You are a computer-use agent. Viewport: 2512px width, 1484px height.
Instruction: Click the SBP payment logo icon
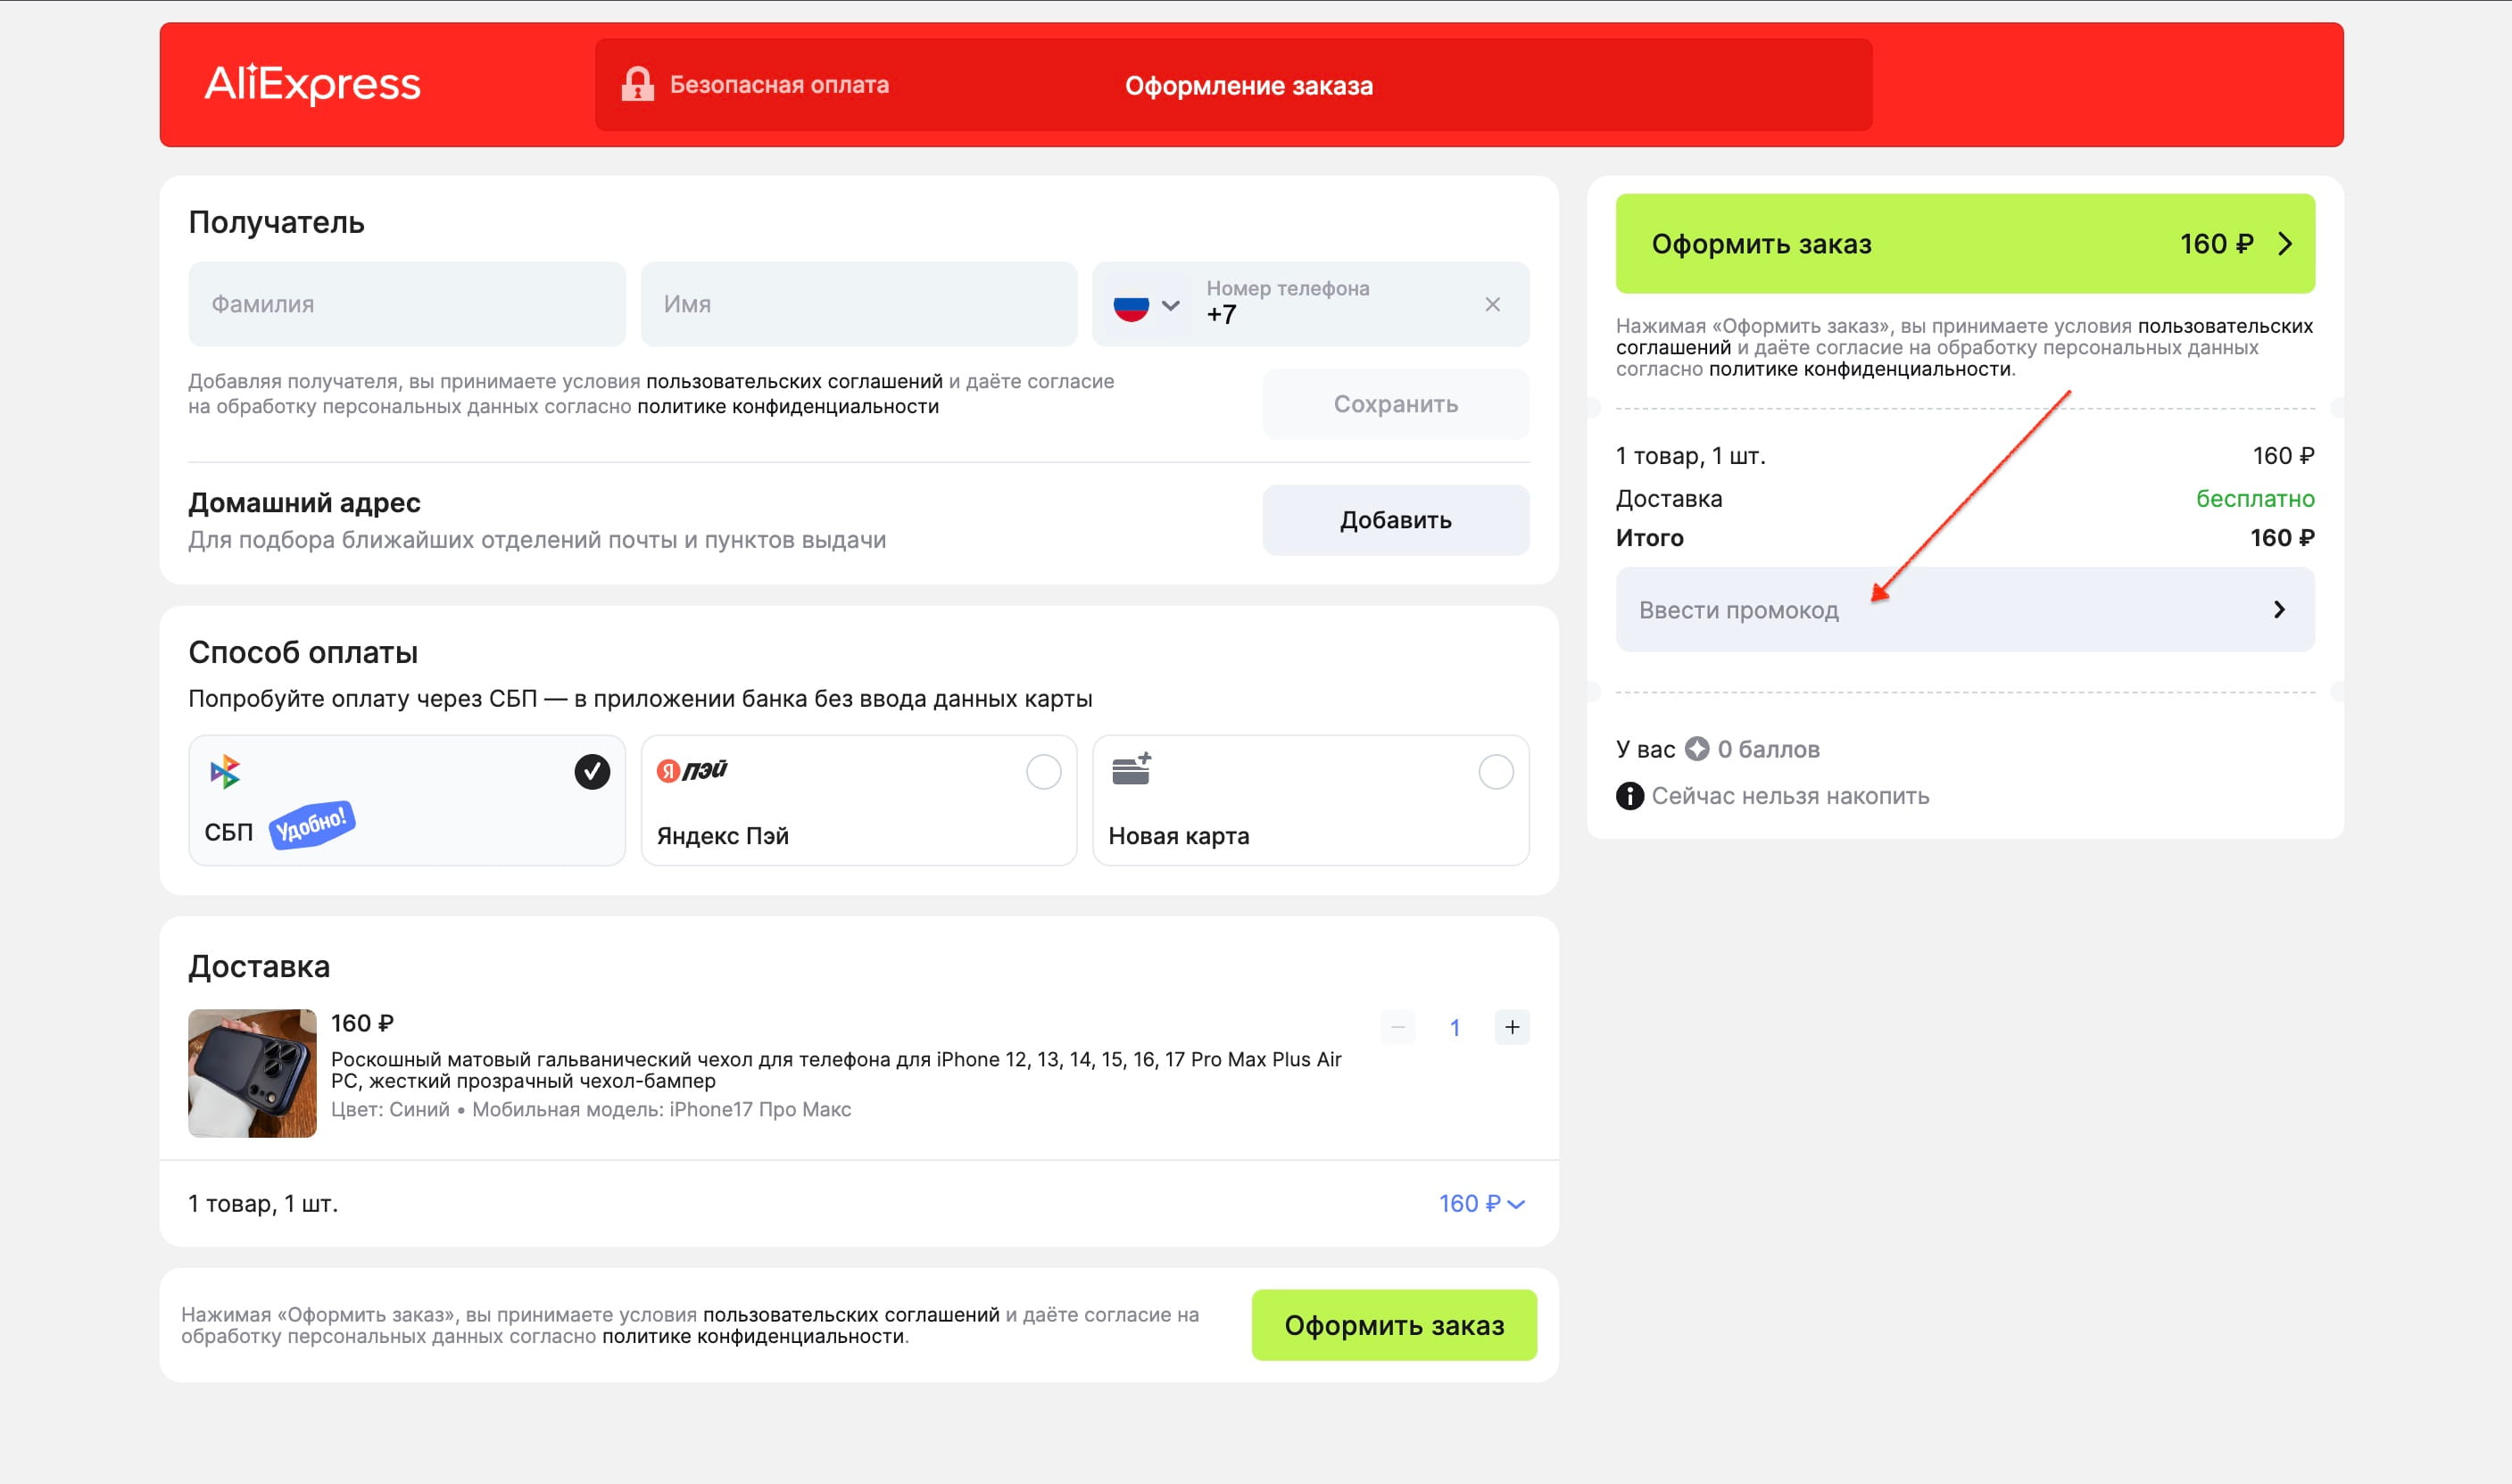(x=225, y=771)
